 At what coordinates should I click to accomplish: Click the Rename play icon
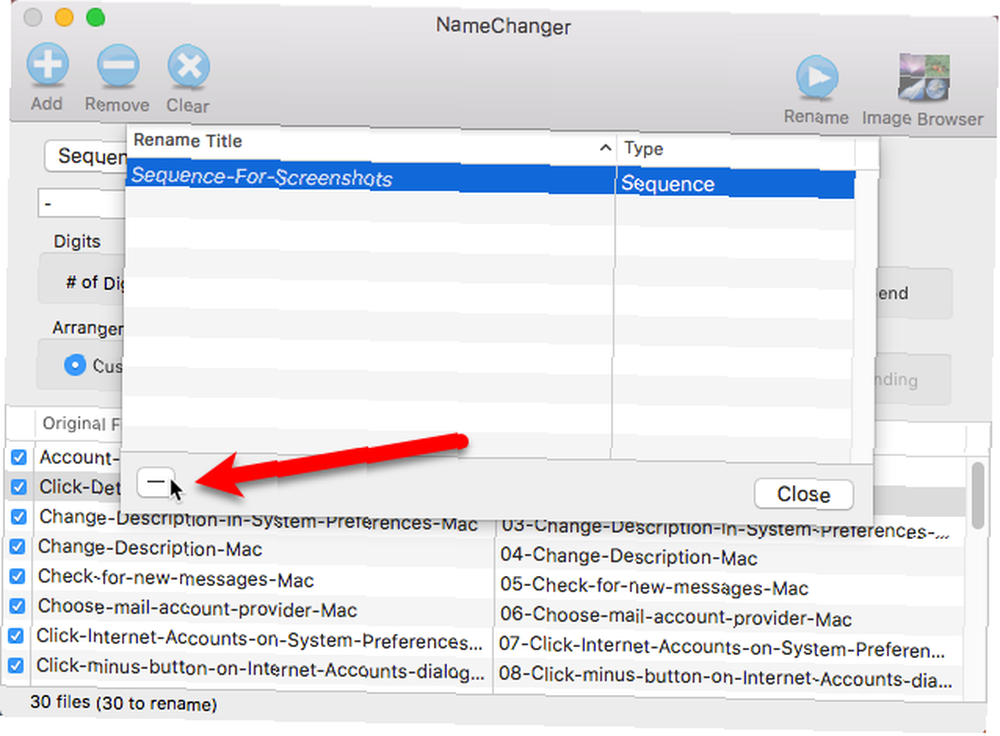tap(817, 78)
